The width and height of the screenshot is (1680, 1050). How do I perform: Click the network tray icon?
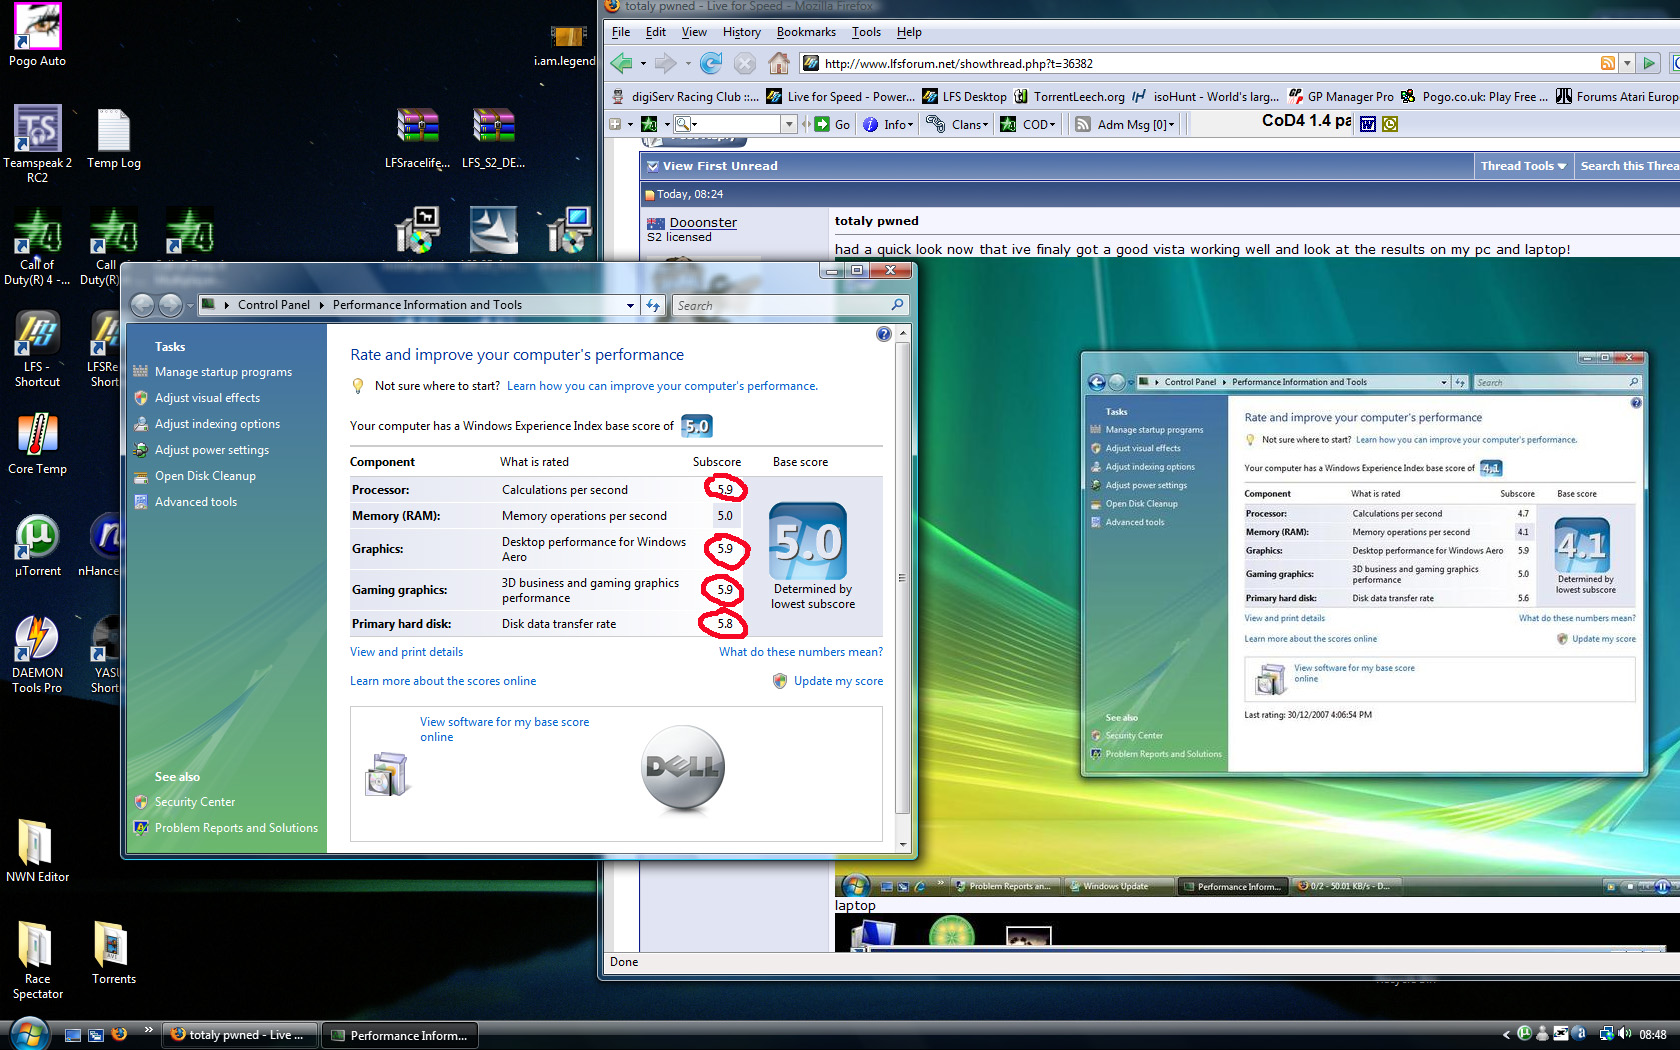1606,1034
